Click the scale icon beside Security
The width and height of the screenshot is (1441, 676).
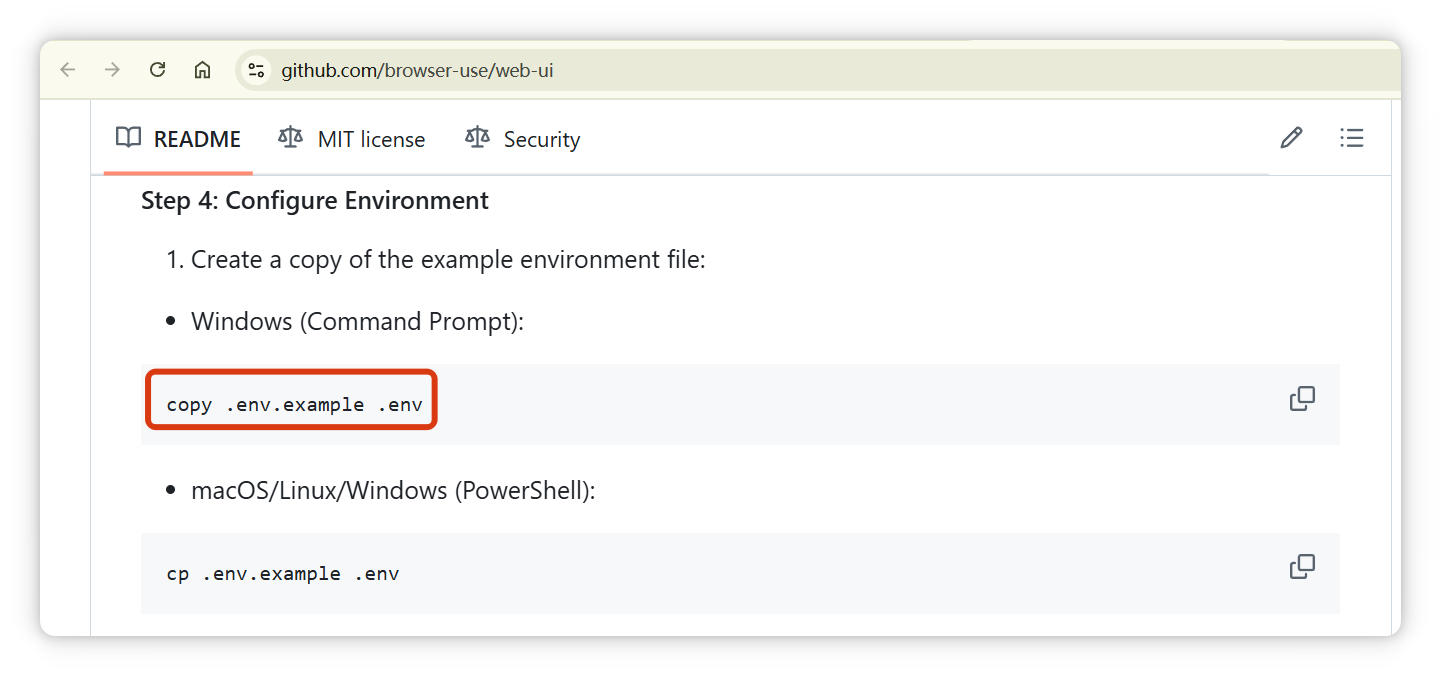(x=477, y=138)
